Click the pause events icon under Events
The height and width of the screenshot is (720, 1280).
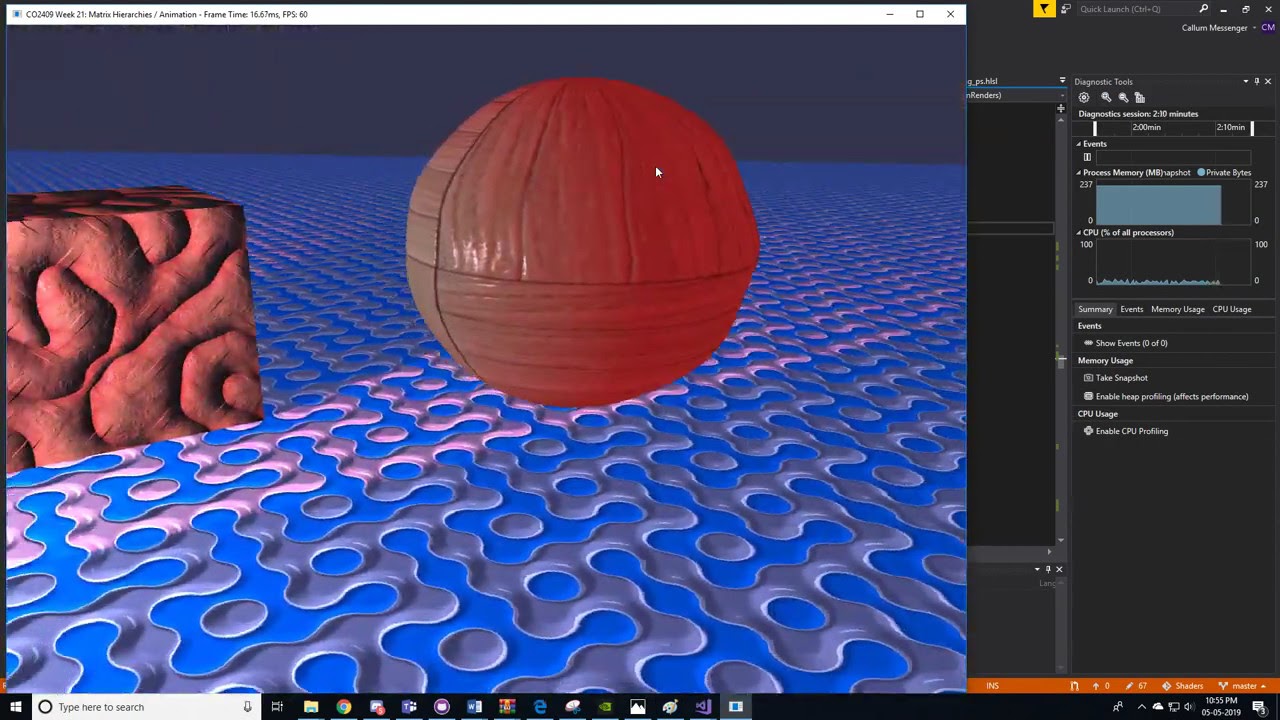pos(1087,157)
